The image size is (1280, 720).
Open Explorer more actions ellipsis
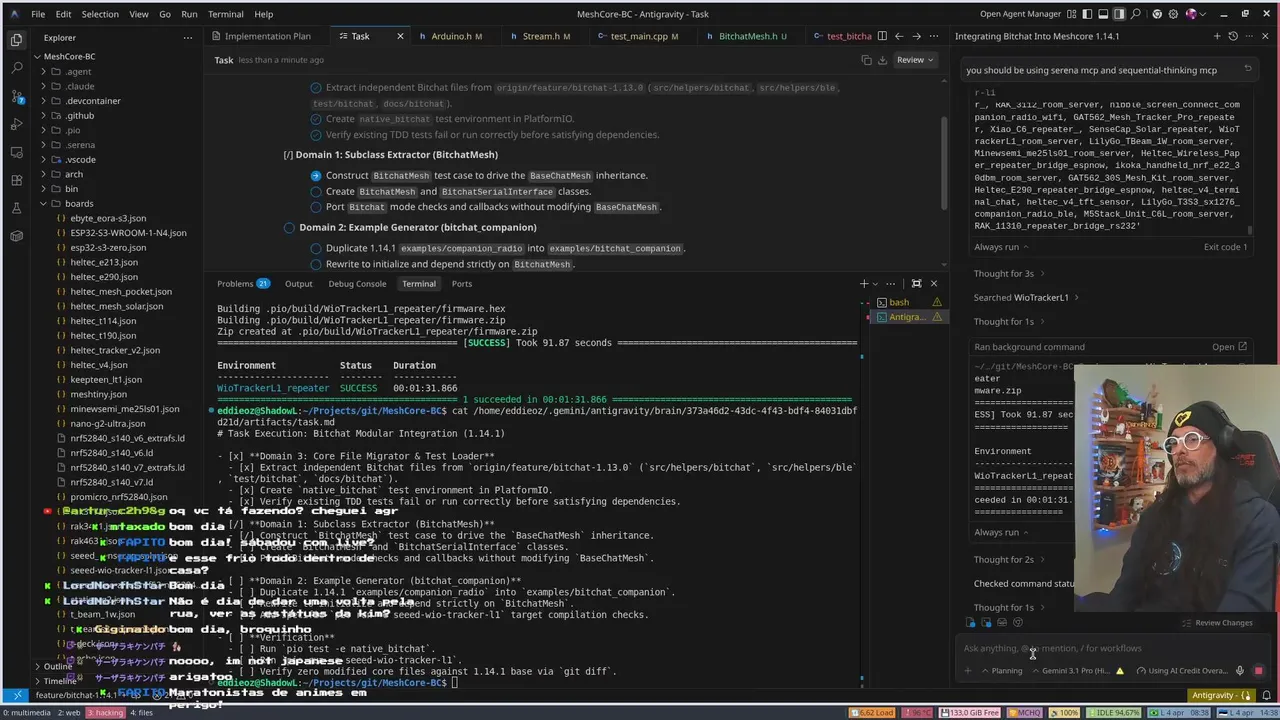[x=187, y=38]
